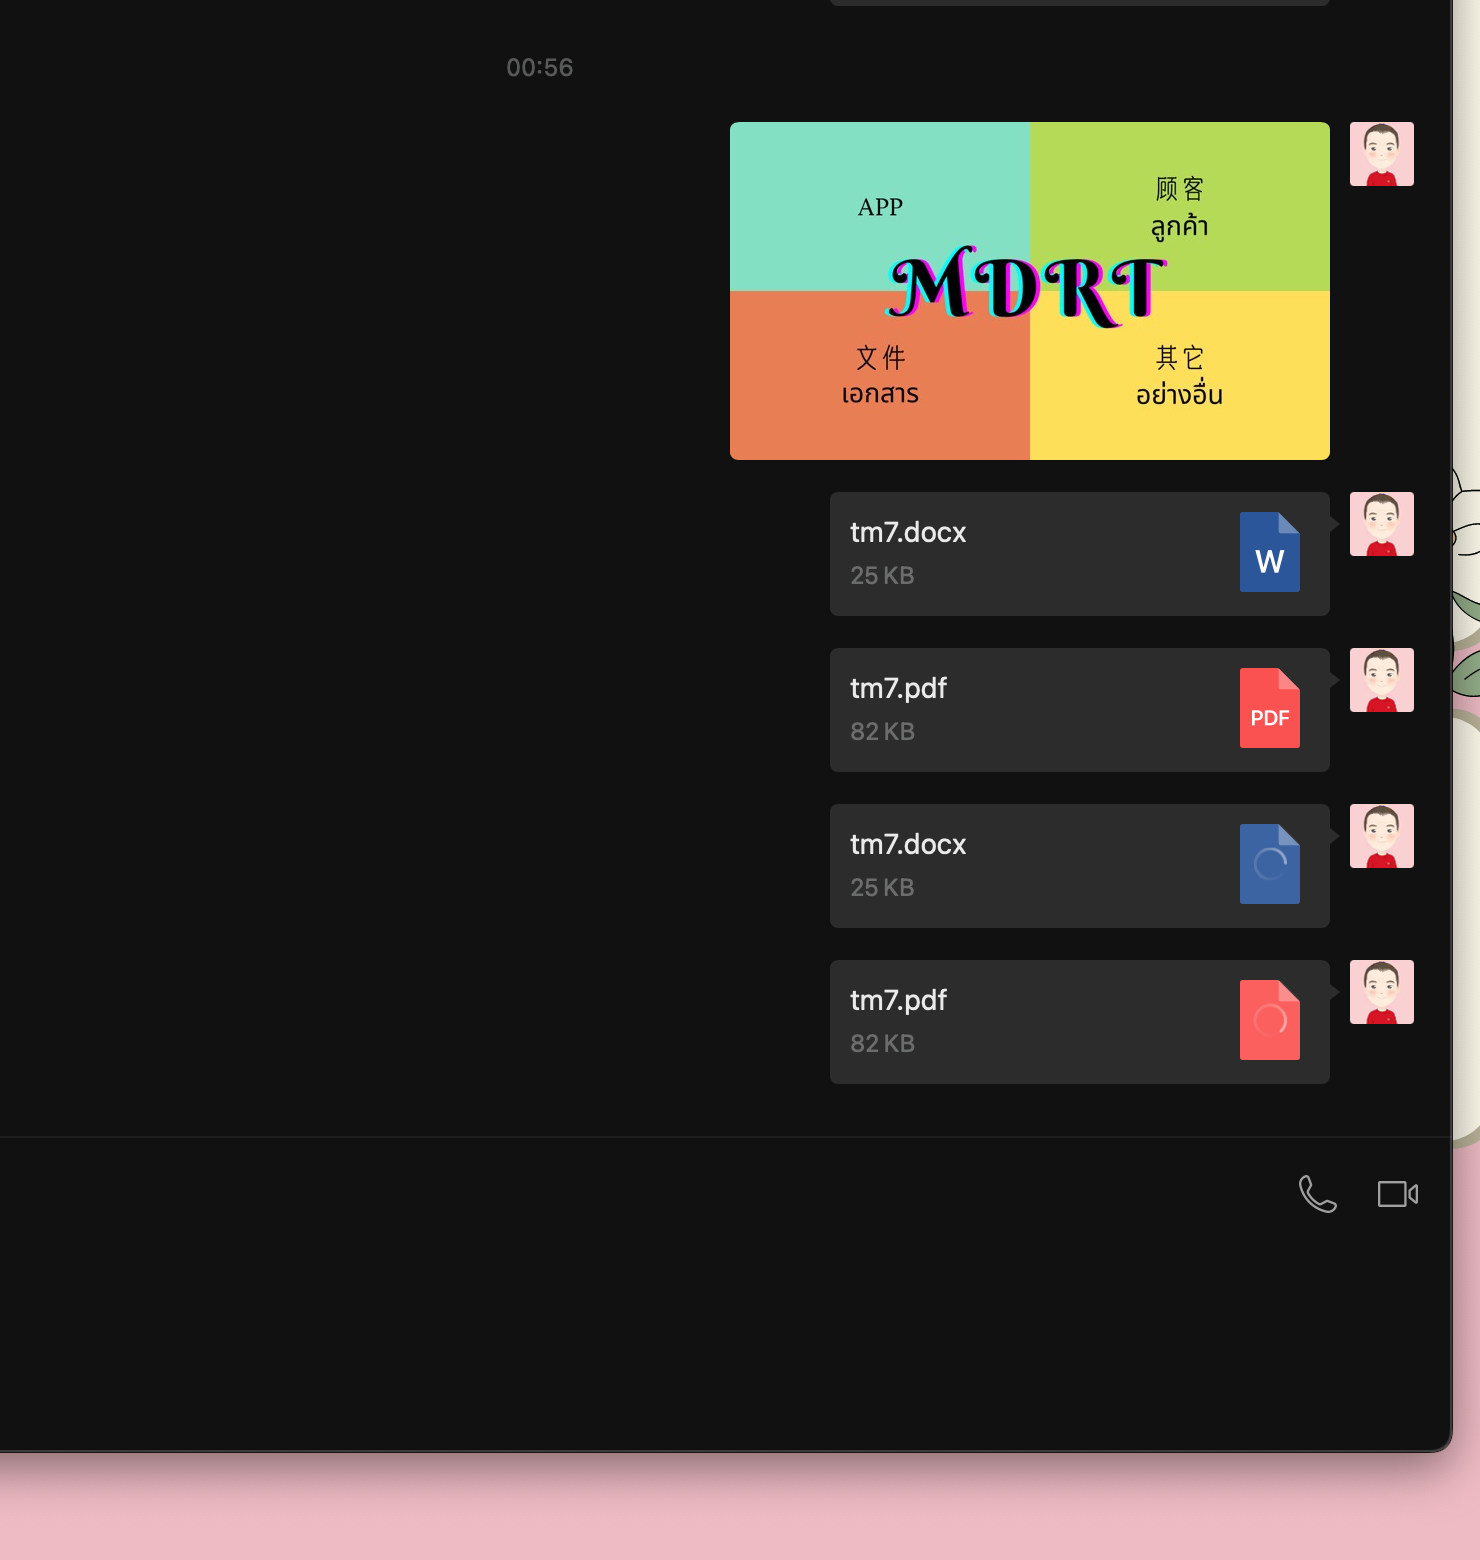Image resolution: width=1480 pixels, height=1560 pixels.
Task: Click the 25 KB size of second tm7.docx
Action: (x=882, y=887)
